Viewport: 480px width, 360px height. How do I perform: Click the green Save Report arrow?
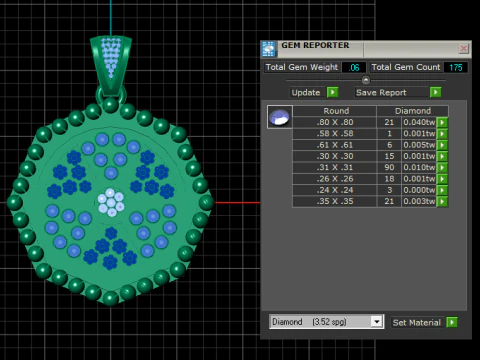click(435, 92)
